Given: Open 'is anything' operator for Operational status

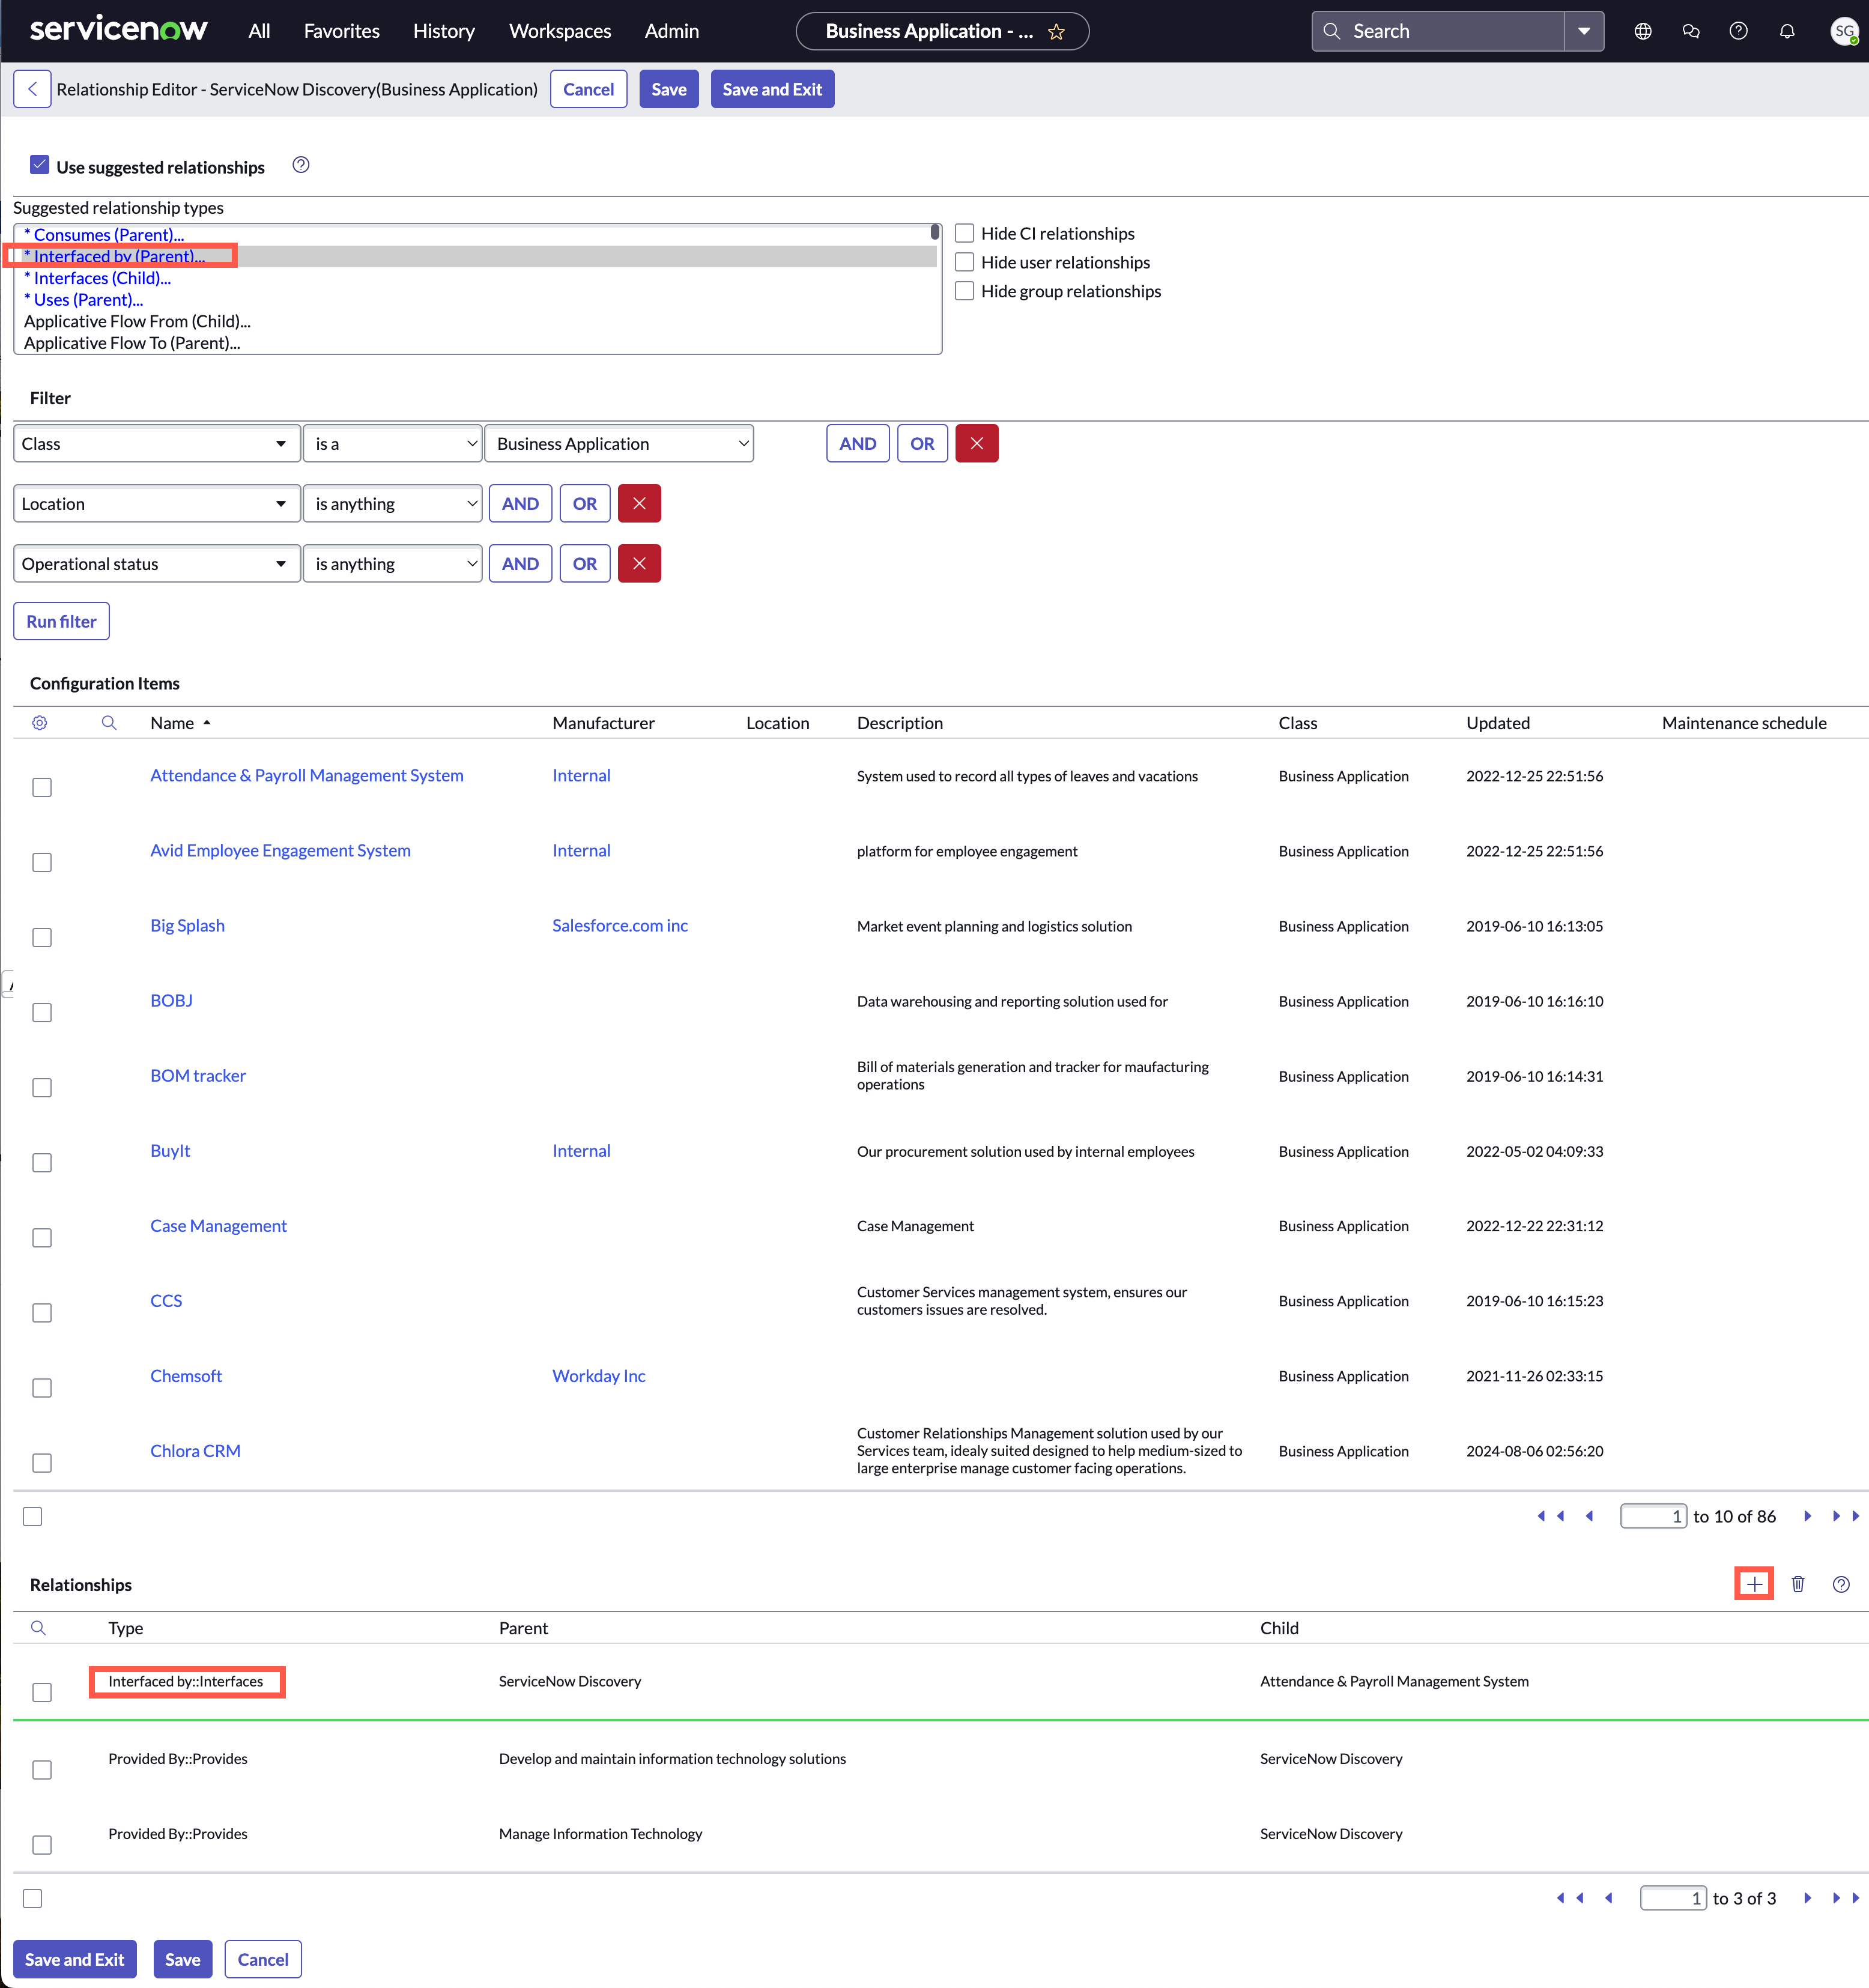Looking at the screenshot, I should pos(393,564).
